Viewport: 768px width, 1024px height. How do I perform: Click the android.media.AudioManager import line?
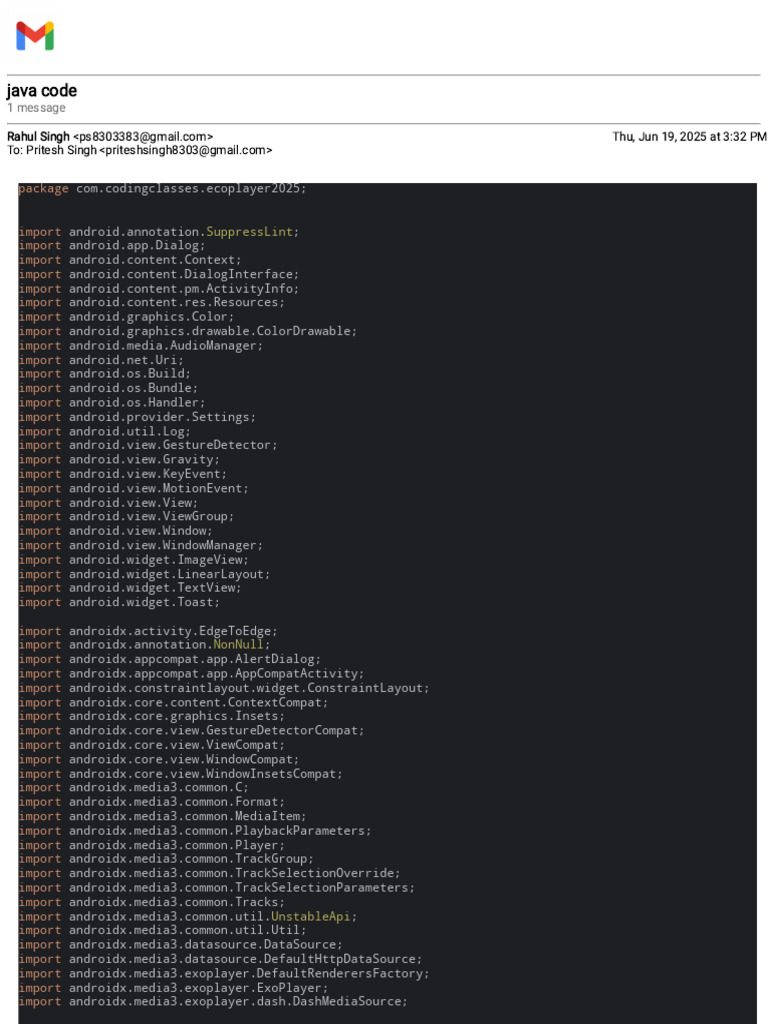(x=140, y=345)
